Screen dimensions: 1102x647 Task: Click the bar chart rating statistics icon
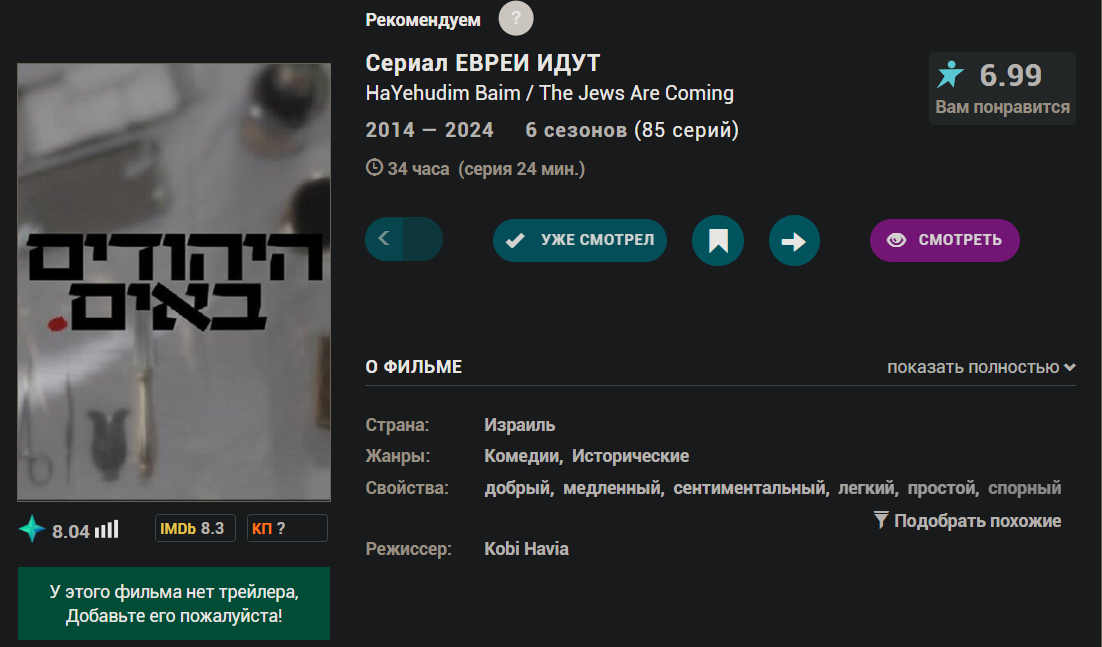pos(107,528)
